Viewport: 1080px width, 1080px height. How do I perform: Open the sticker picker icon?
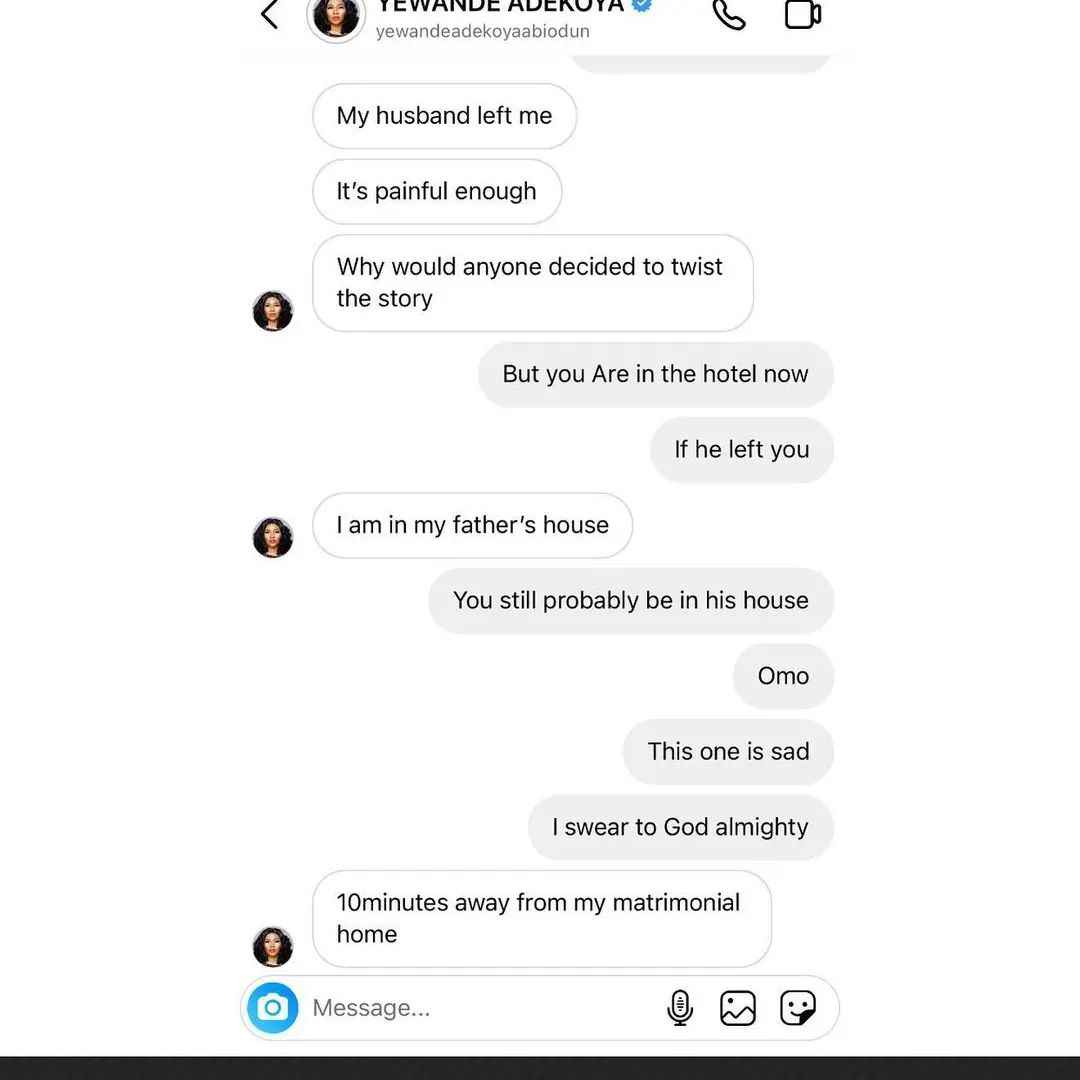(798, 1008)
